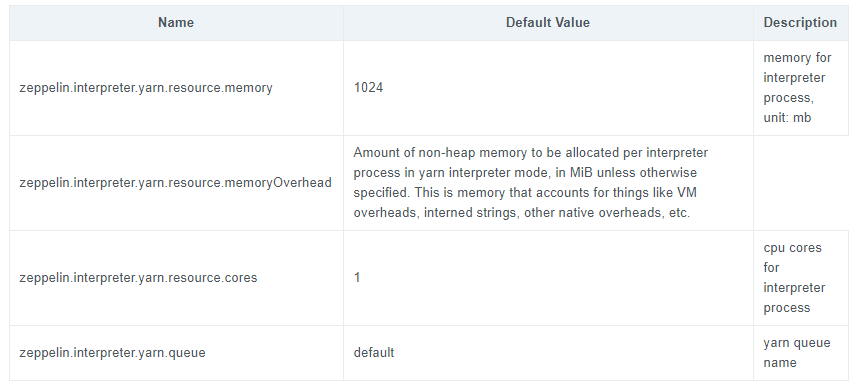Screen dimensions: 861x392
Task: Select zeppelin.interpreter.yarn.resource.memory property name
Action: 146,88
